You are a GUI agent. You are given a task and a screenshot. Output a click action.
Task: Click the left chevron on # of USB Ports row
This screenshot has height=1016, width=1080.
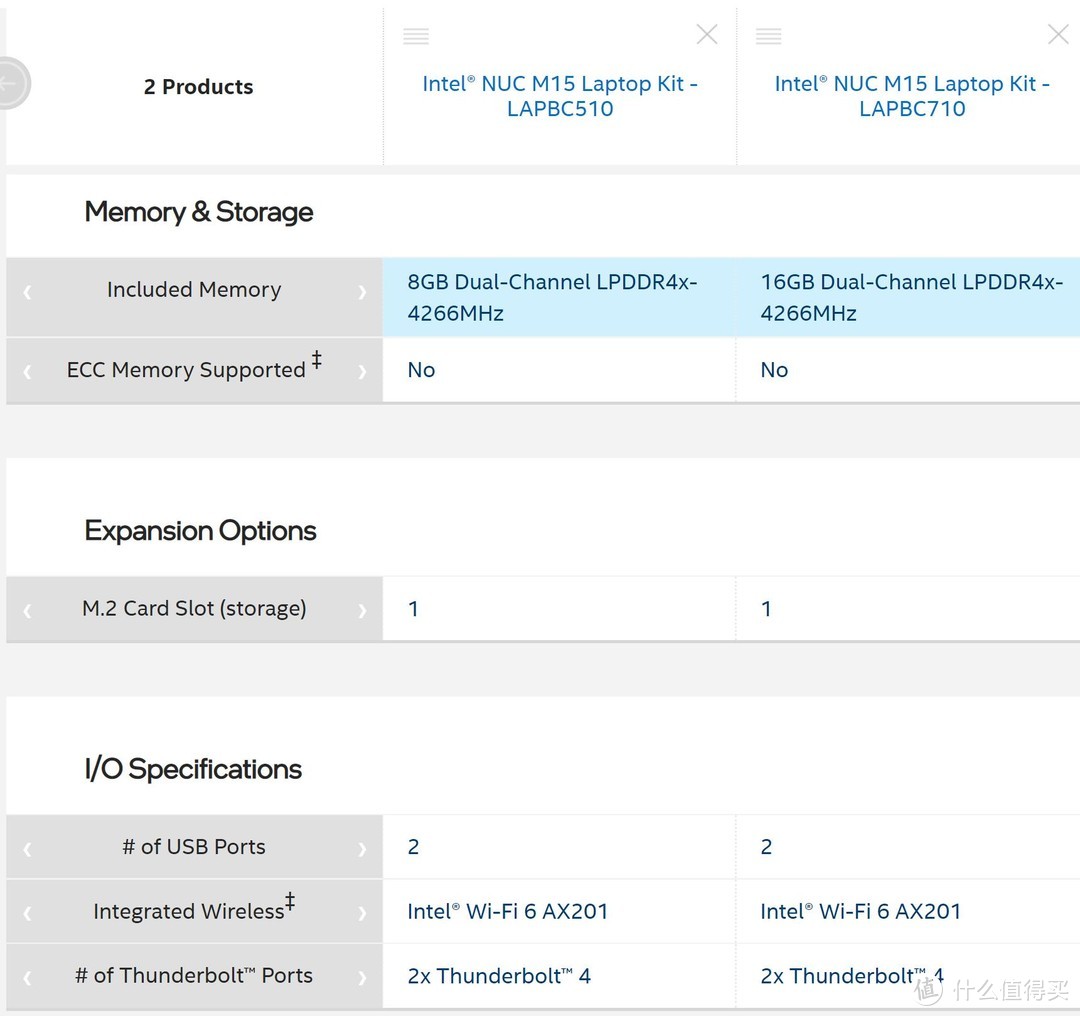(x=27, y=846)
